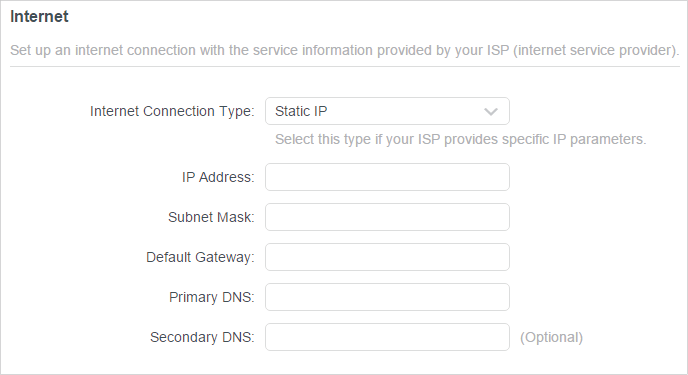Focus the IP Address input field
688x375 pixels.
[x=387, y=177]
